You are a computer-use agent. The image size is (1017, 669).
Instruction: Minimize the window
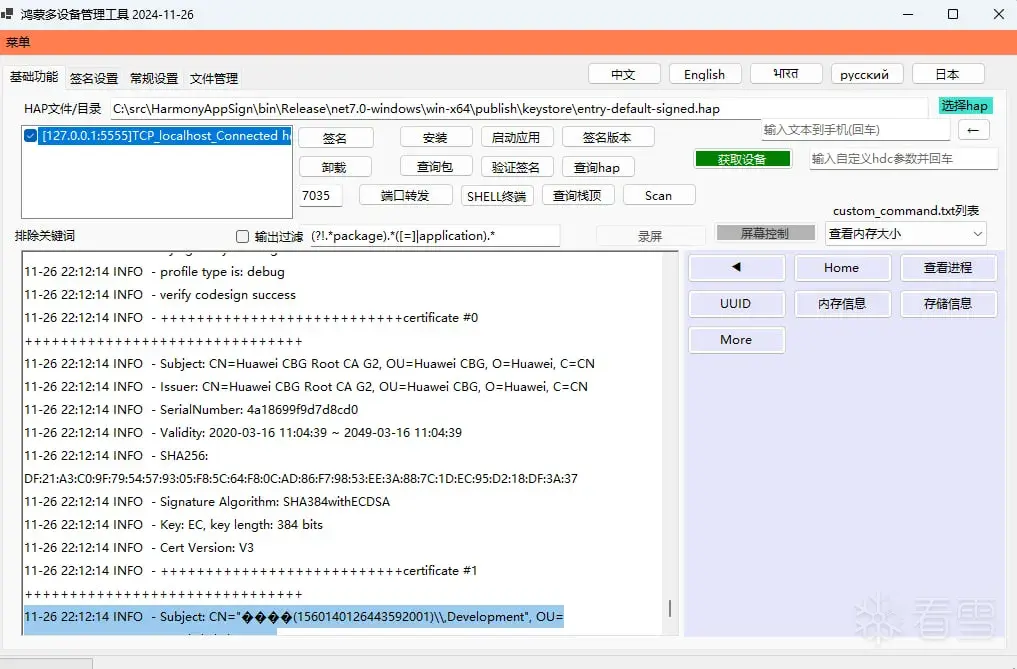pyautogui.click(x=908, y=14)
